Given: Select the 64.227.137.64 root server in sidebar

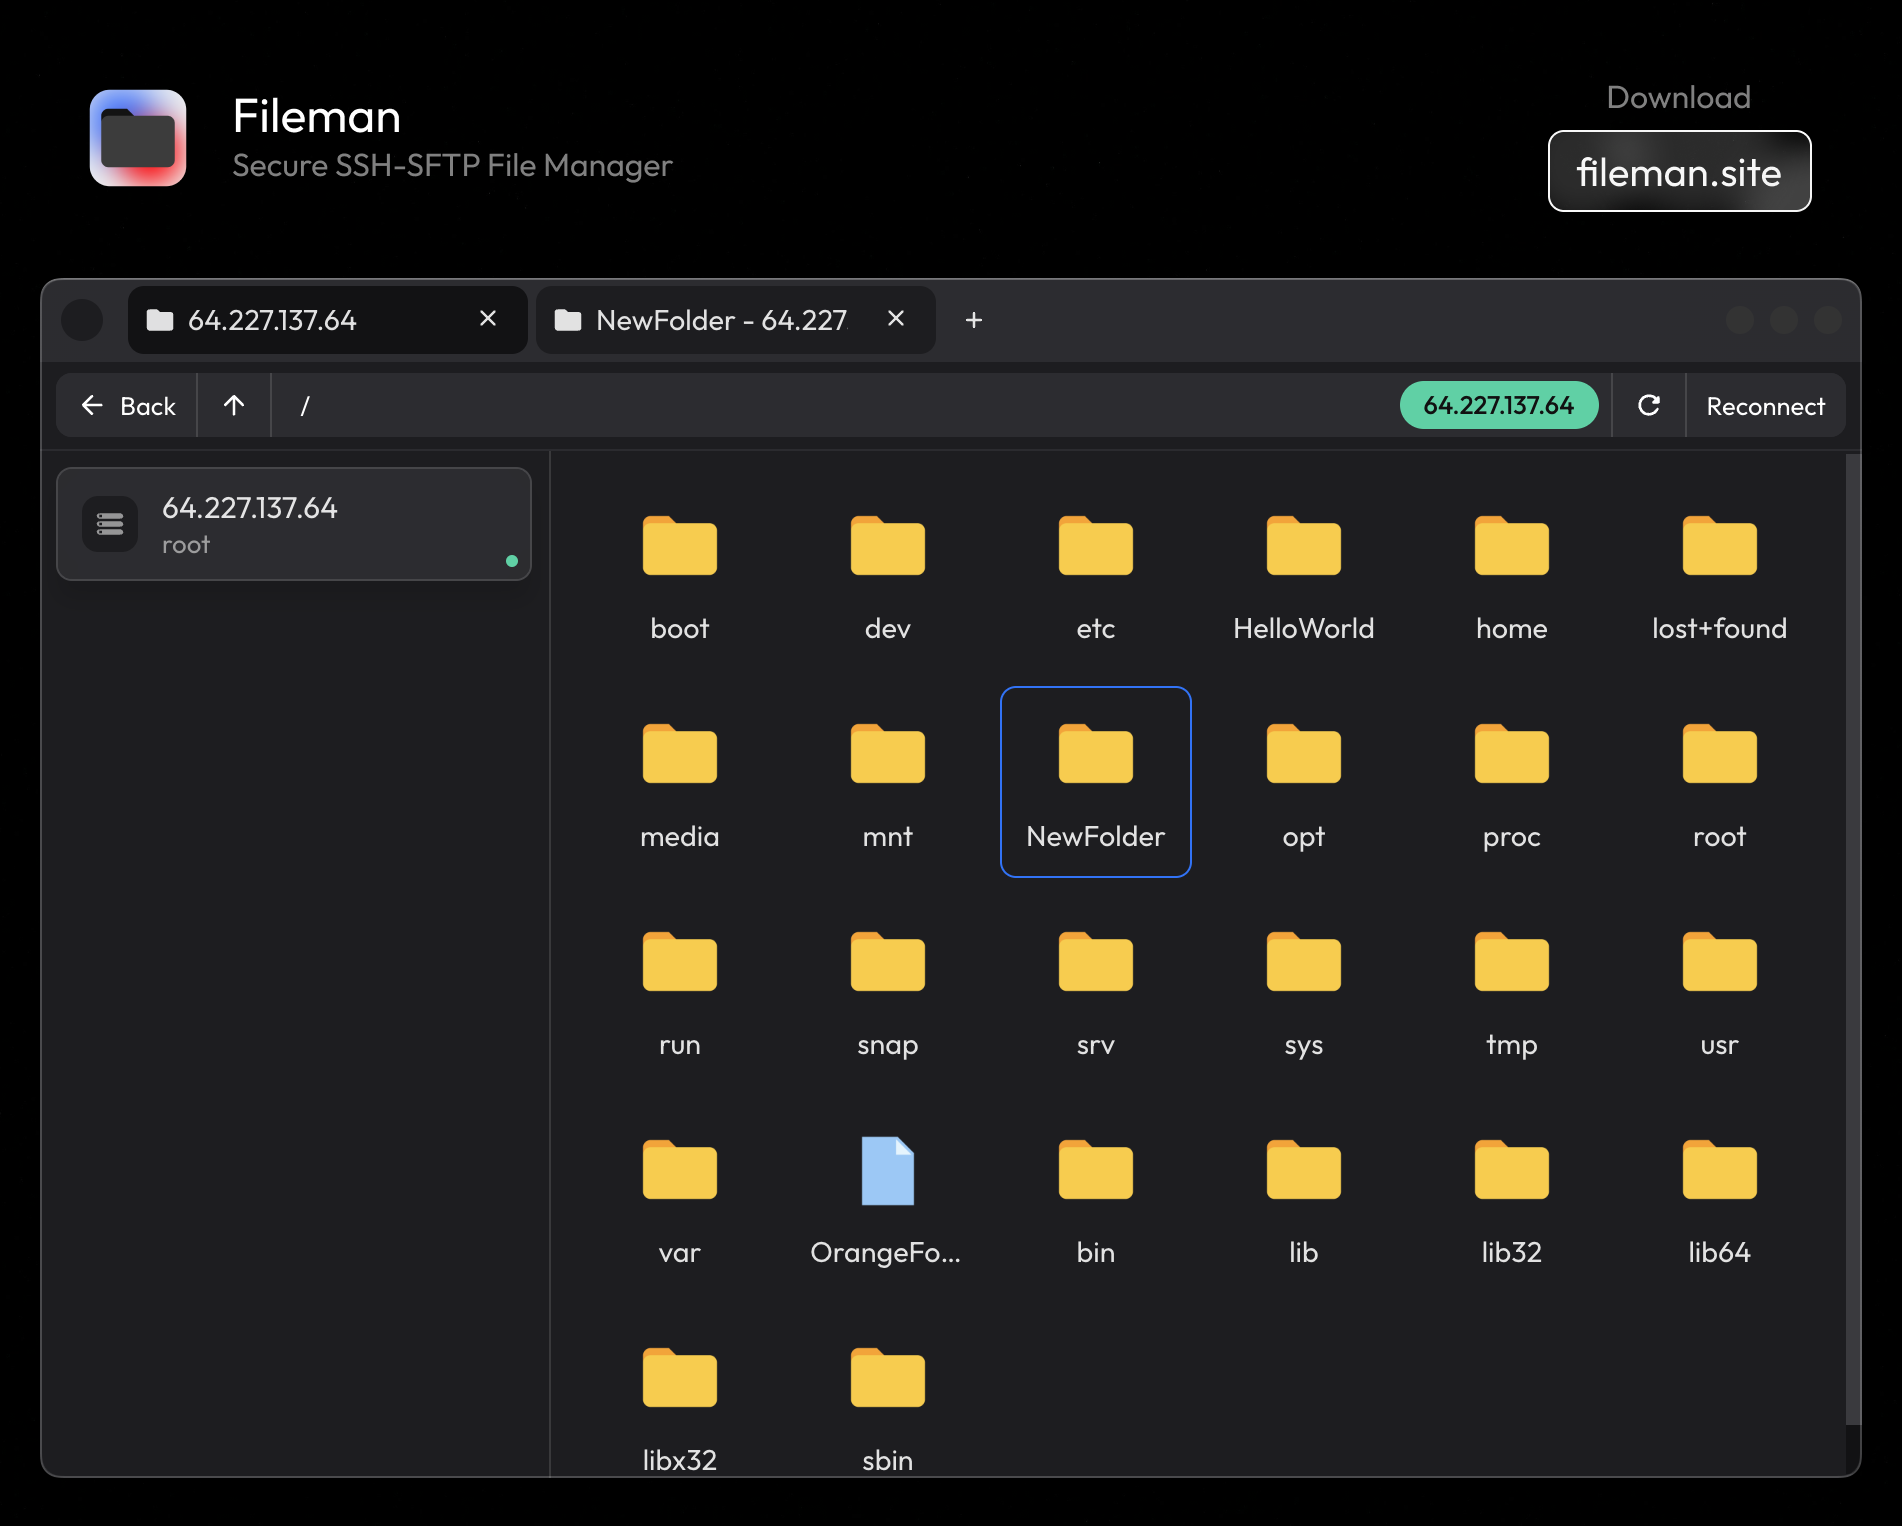Looking at the screenshot, I should (x=294, y=524).
